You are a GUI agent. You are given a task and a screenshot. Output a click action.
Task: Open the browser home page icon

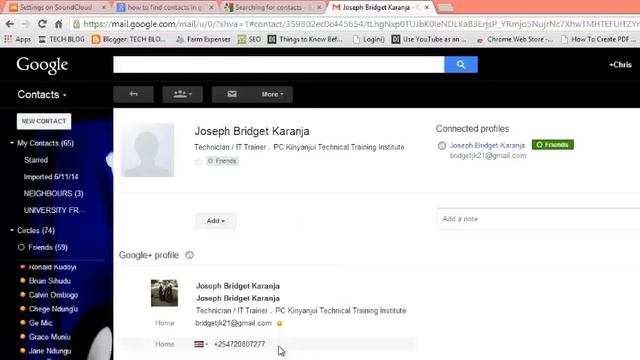pyautogui.click(x=59, y=24)
